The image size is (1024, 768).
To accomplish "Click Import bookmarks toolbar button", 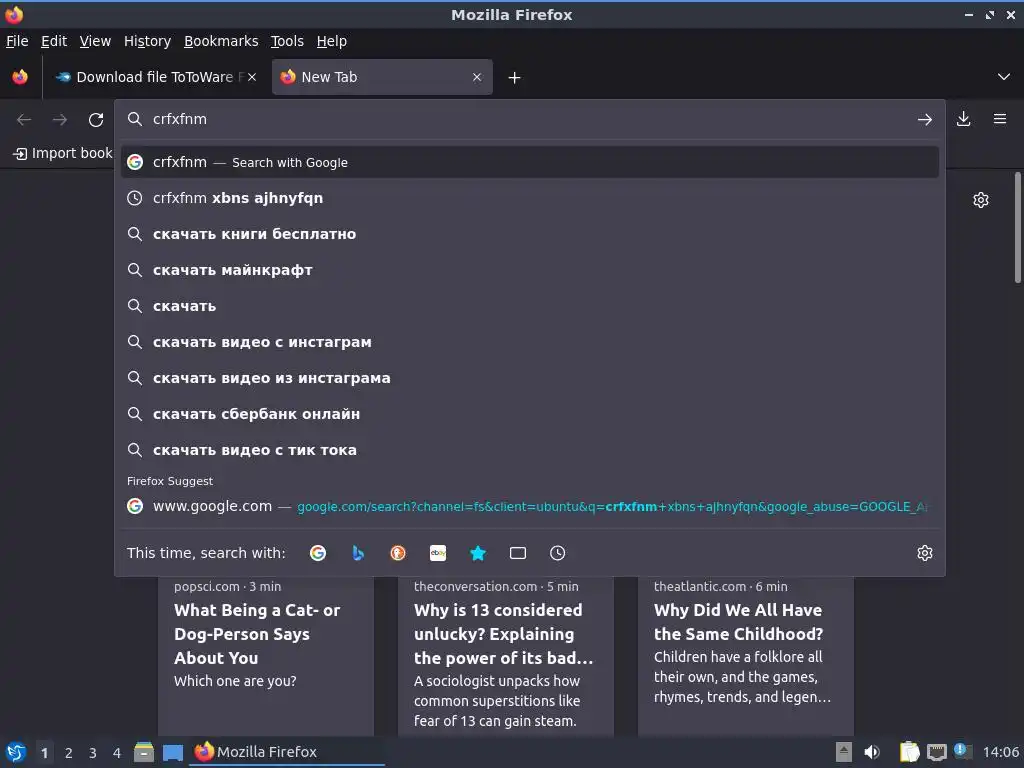I will [63, 153].
